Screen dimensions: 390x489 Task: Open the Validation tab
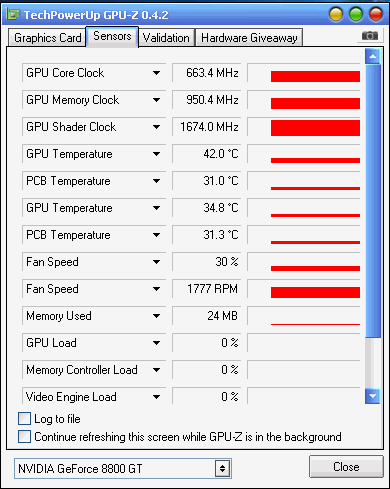pyautogui.click(x=166, y=38)
